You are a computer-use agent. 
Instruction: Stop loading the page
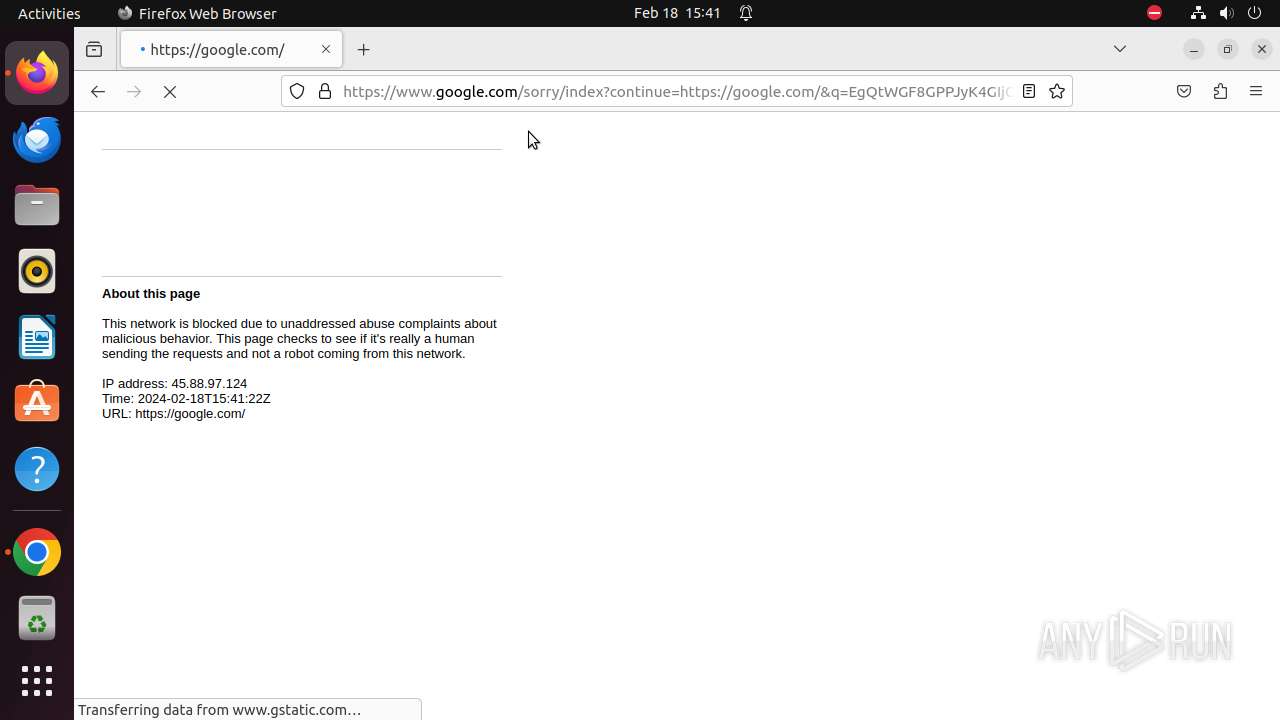tap(170, 91)
